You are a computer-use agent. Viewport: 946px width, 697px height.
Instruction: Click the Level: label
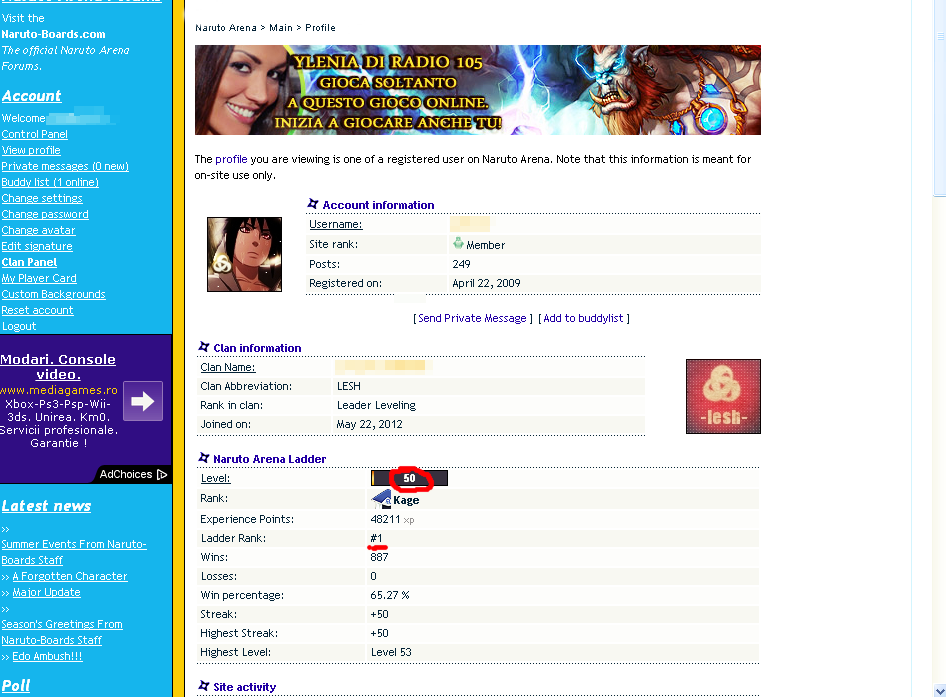click(x=215, y=478)
